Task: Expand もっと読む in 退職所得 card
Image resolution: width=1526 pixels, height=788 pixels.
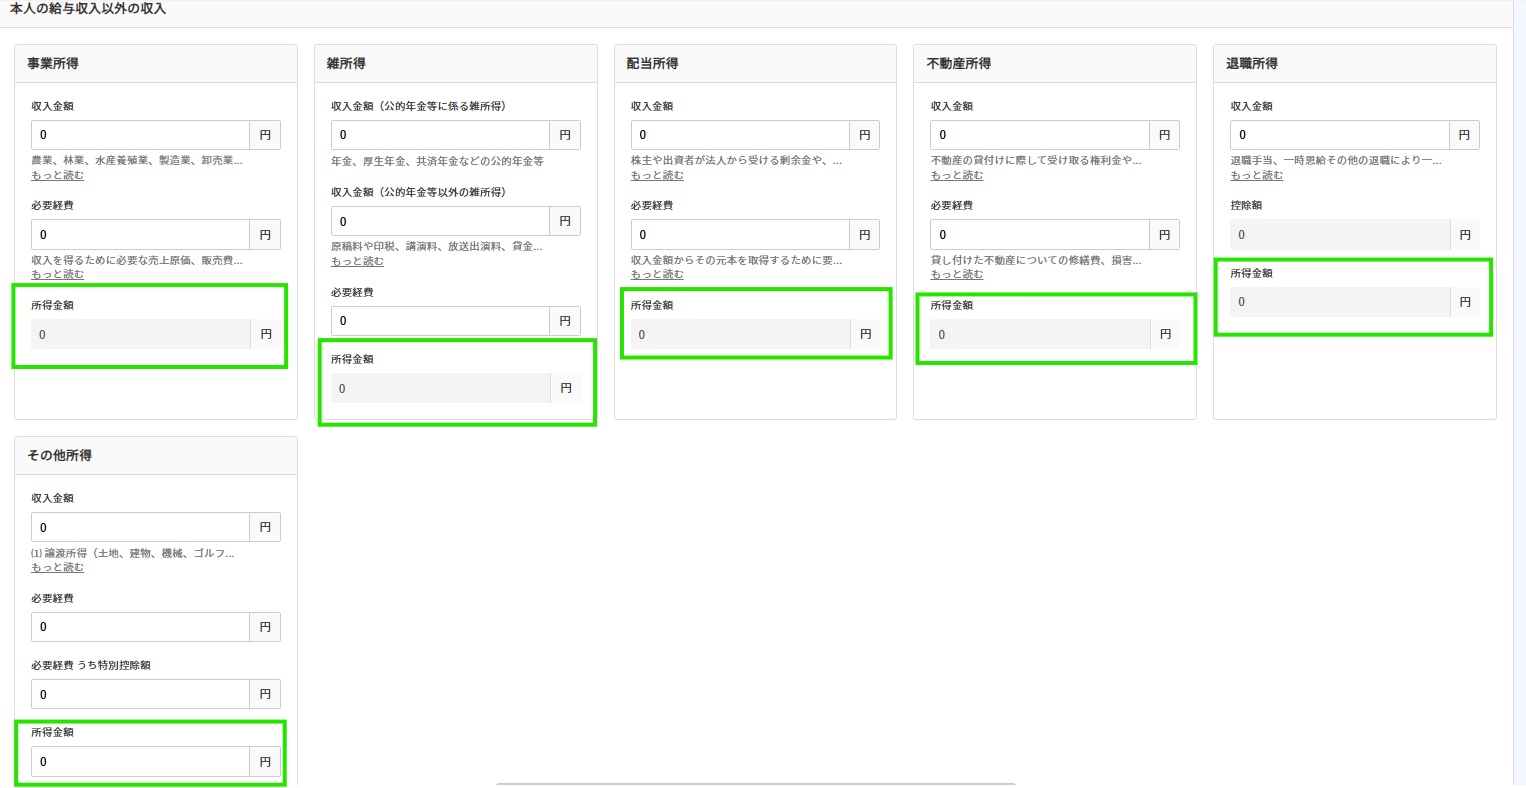Action: (1257, 175)
